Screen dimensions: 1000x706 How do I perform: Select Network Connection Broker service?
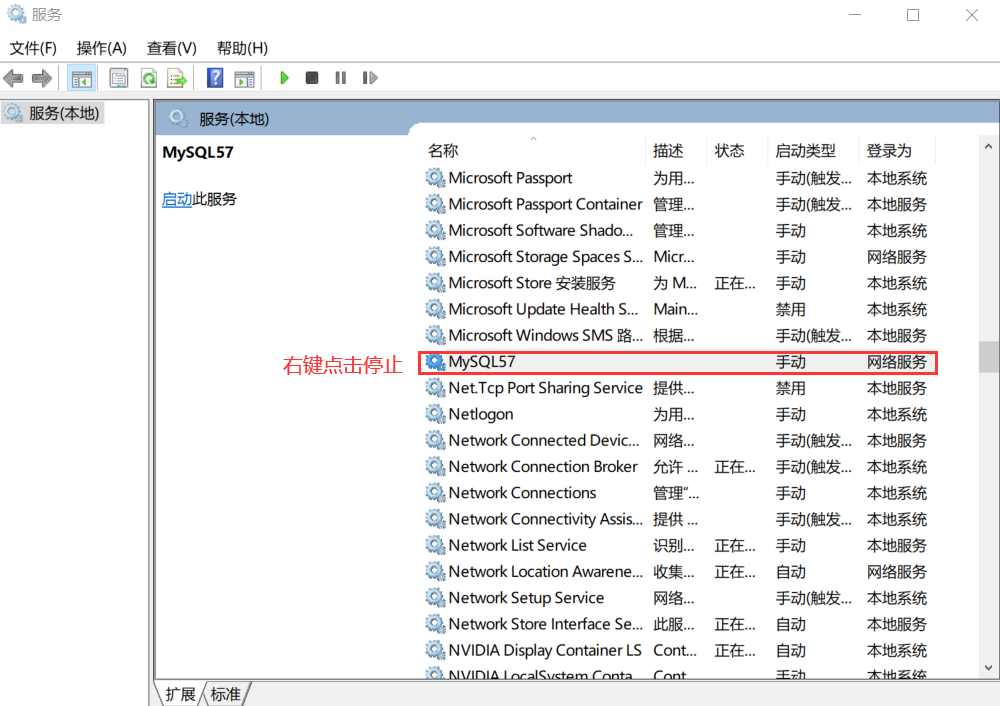pos(678,467)
